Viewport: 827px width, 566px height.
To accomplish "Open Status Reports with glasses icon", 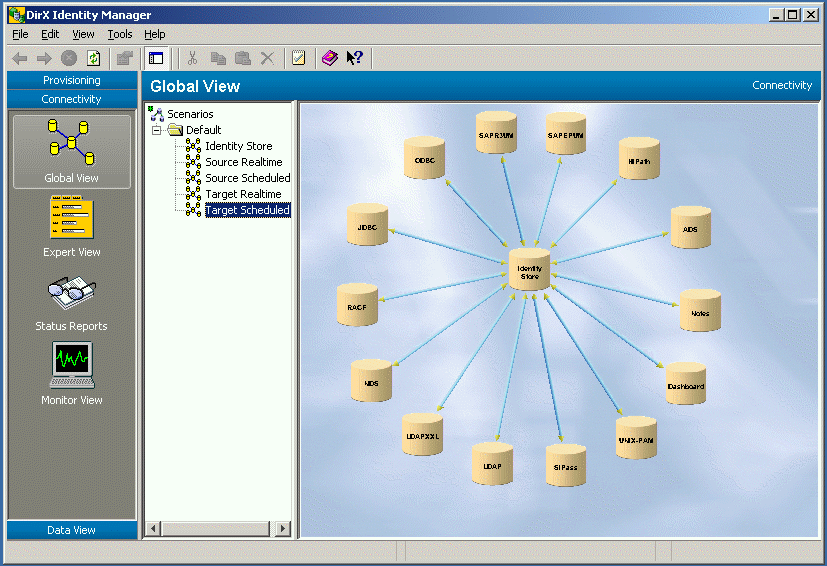I will click(71, 299).
